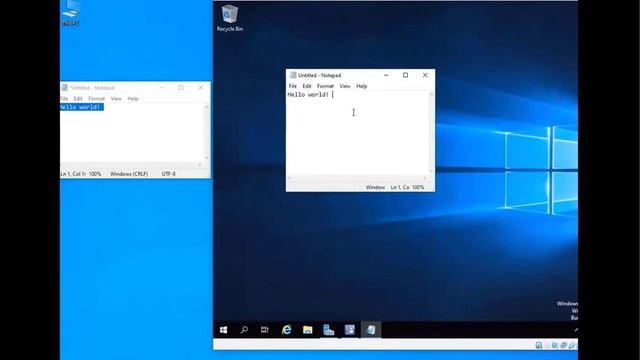
Task: Maximize the VM Notepad window
Action: (x=405, y=75)
